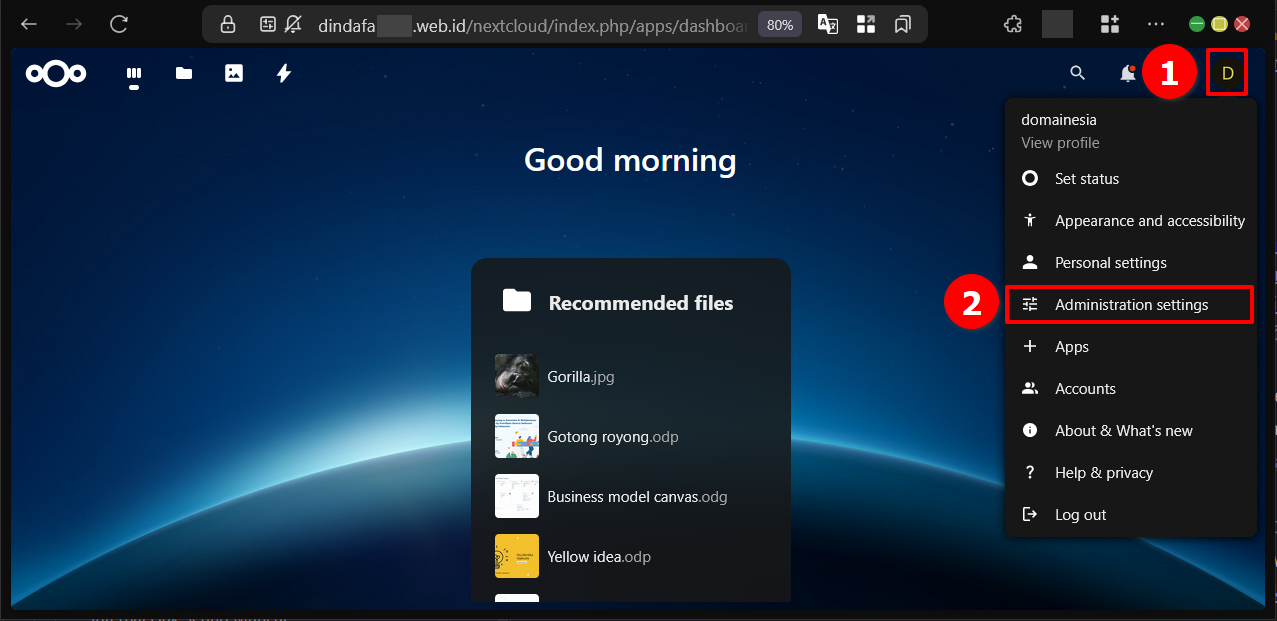The height and width of the screenshot is (621, 1277).
Task: Click View profile link
Action: pyautogui.click(x=1060, y=143)
